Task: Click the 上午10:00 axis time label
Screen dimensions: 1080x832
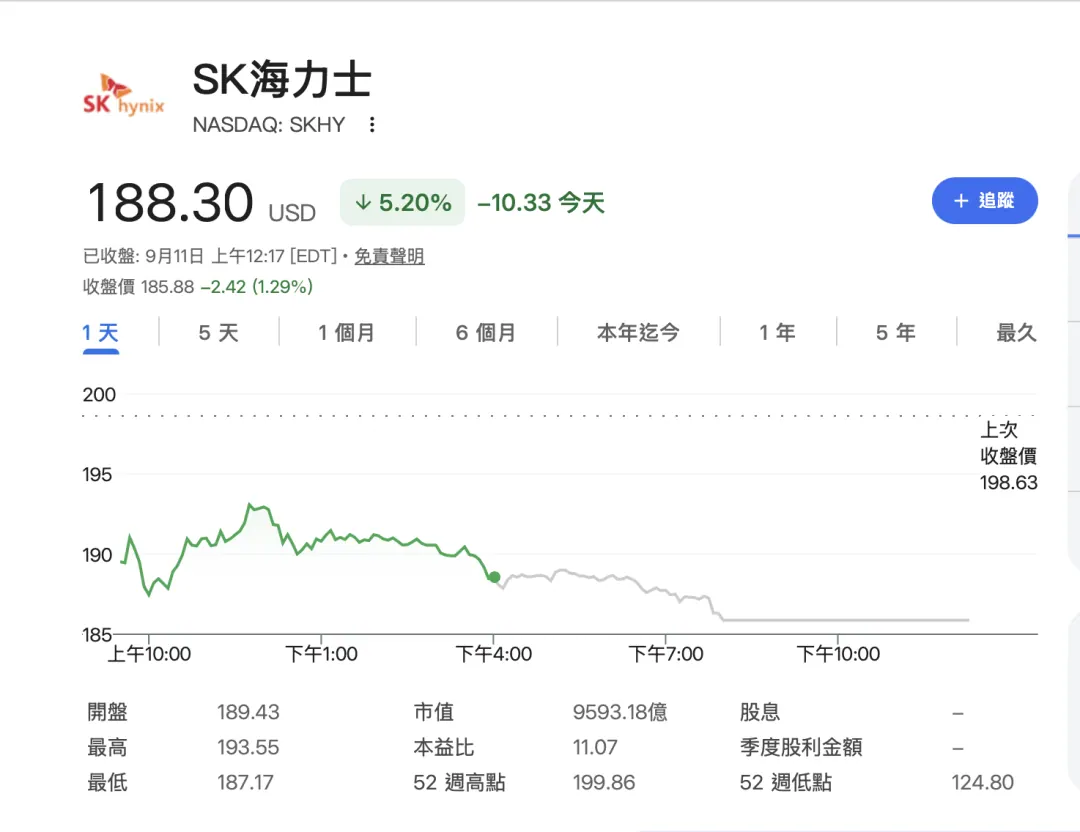Action: pos(149,654)
